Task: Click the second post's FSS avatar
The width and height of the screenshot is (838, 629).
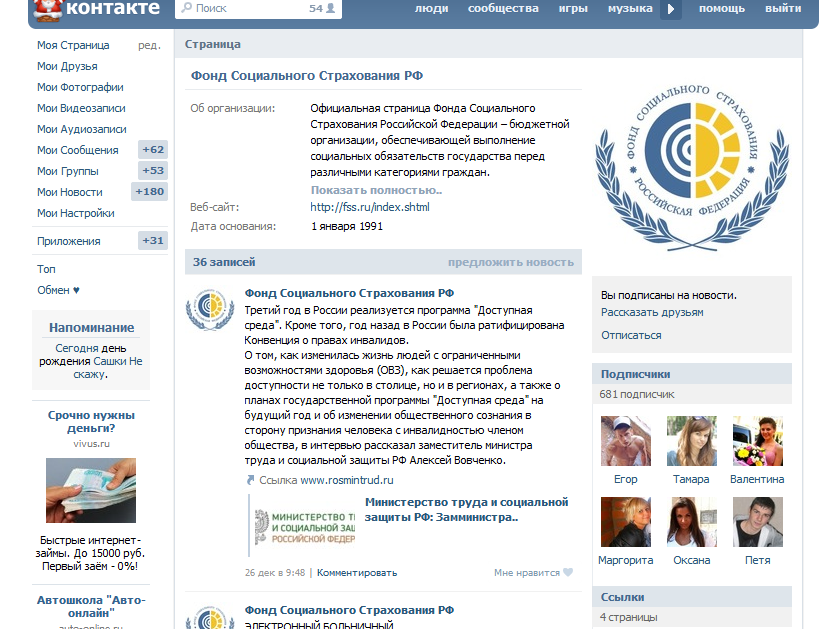Action: pos(210,617)
